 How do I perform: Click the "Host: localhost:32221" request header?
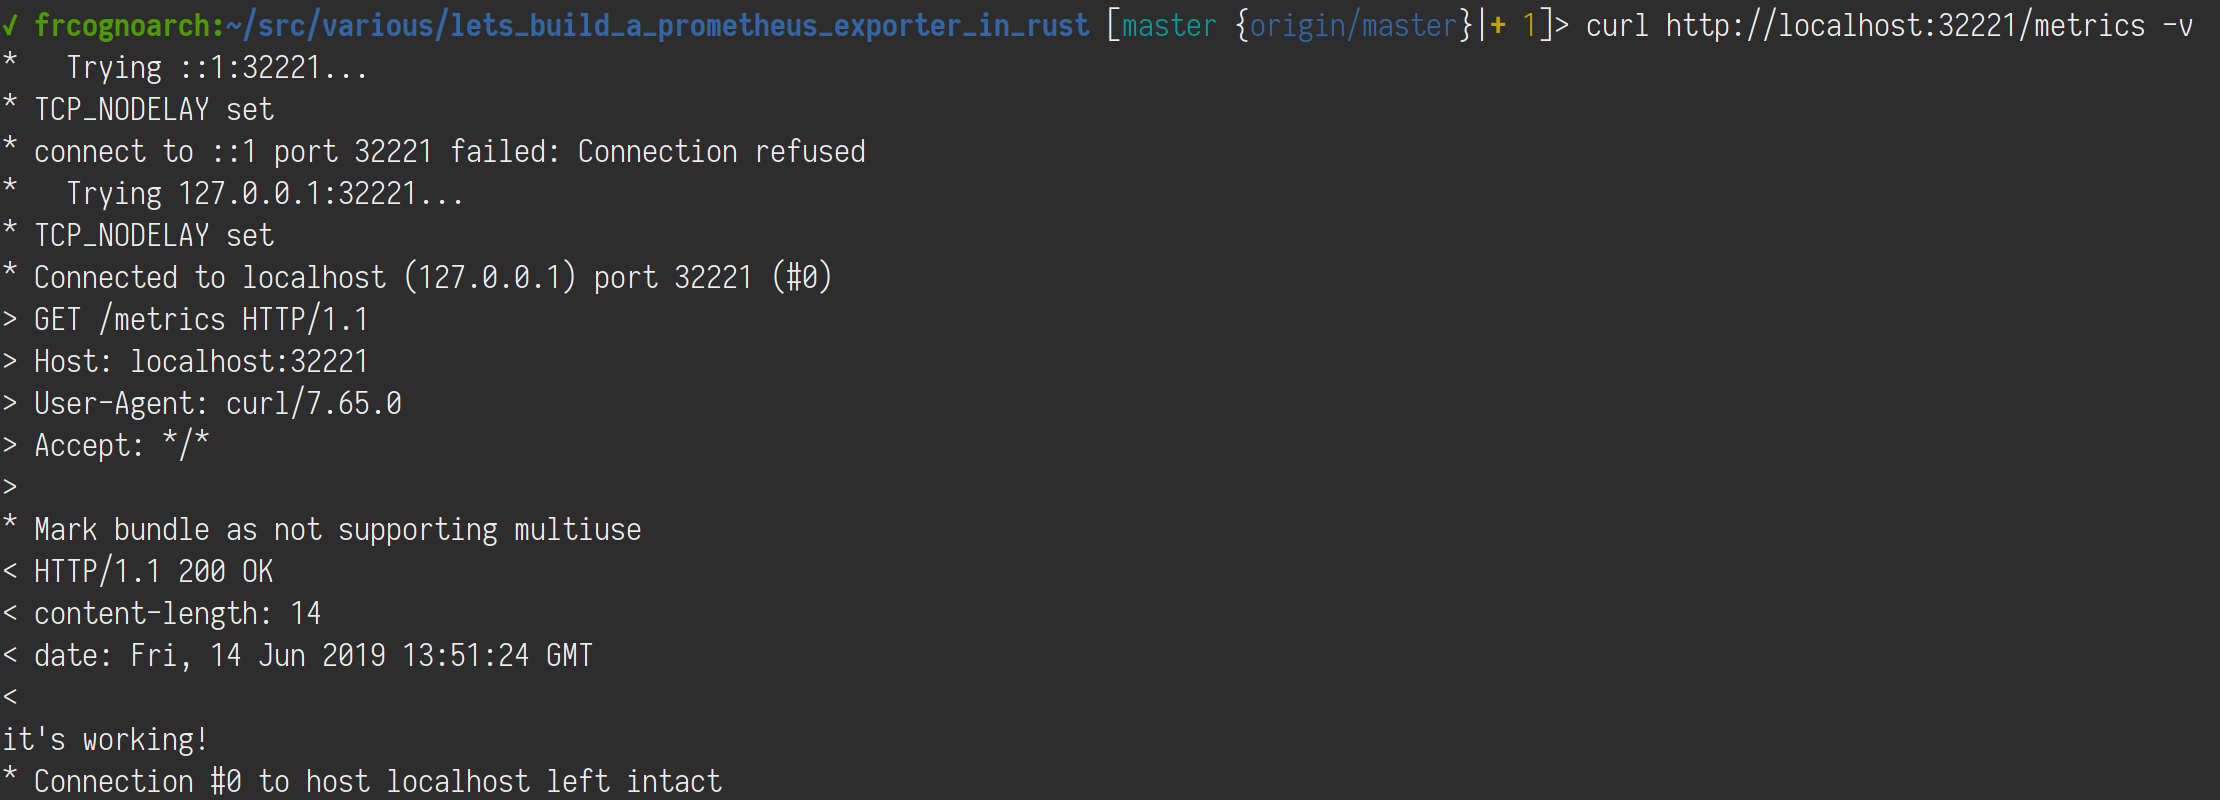pyautogui.click(x=201, y=362)
